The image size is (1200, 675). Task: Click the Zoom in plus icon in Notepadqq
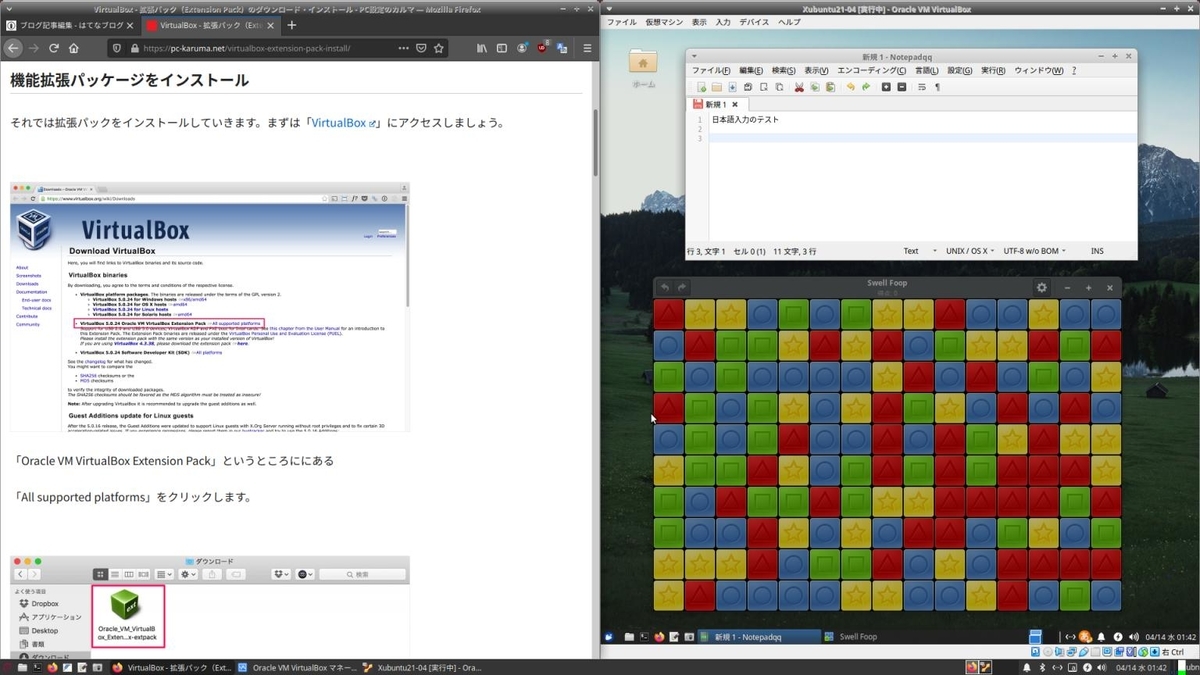click(x=886, y=87)
